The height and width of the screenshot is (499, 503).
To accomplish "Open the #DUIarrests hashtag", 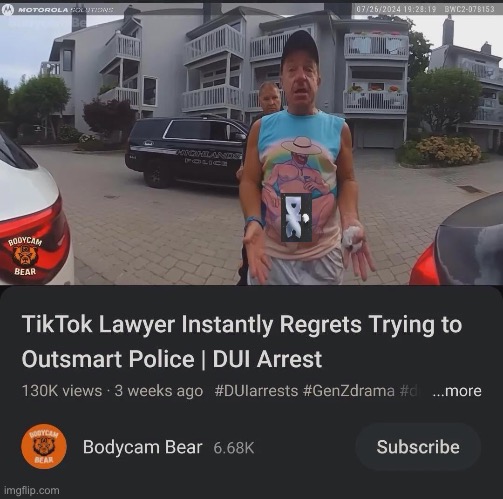I will (x=256, y=391).
